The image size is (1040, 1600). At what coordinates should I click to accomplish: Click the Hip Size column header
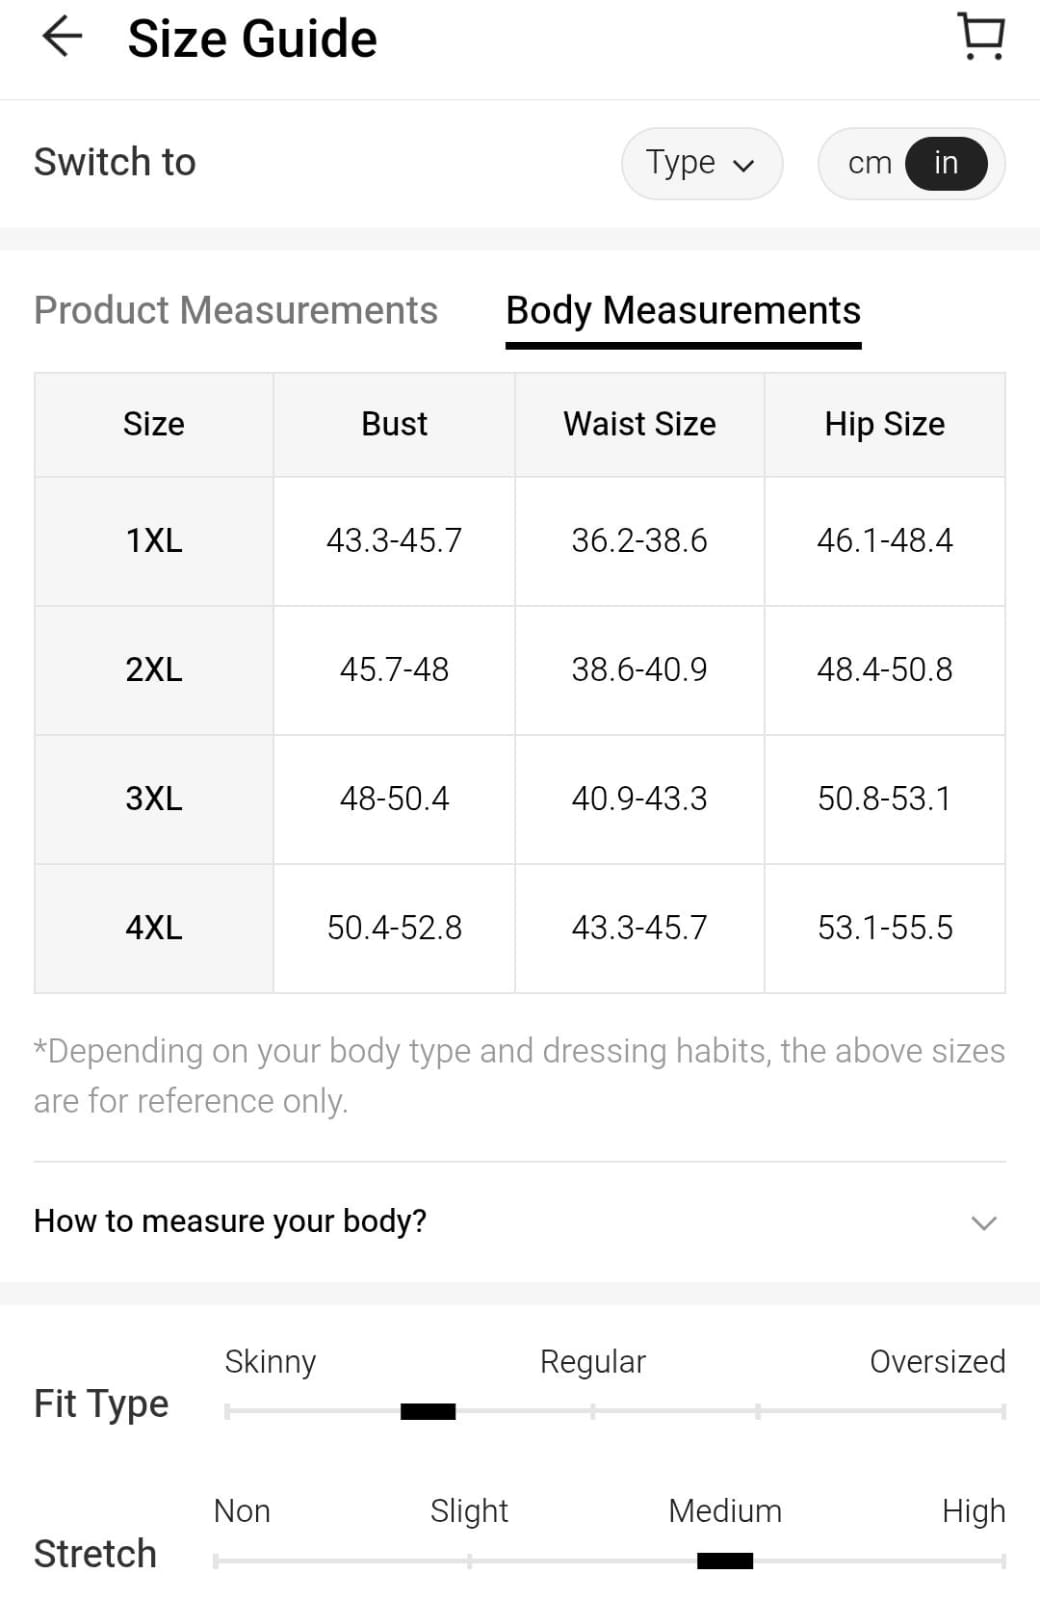pyautogui.click(x=884, y=424)
